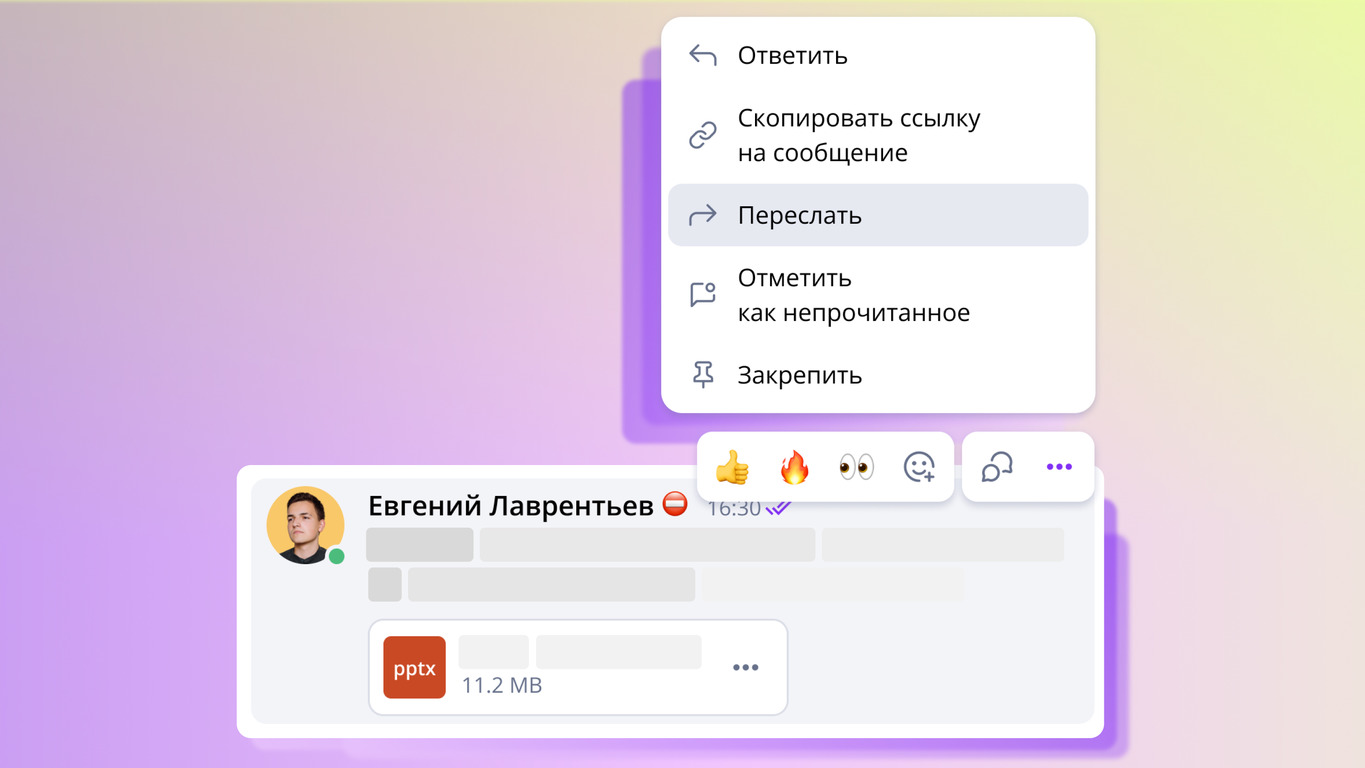Click the reply arrow icon
Screen dimensions: 1365x768
coord(703,55)
